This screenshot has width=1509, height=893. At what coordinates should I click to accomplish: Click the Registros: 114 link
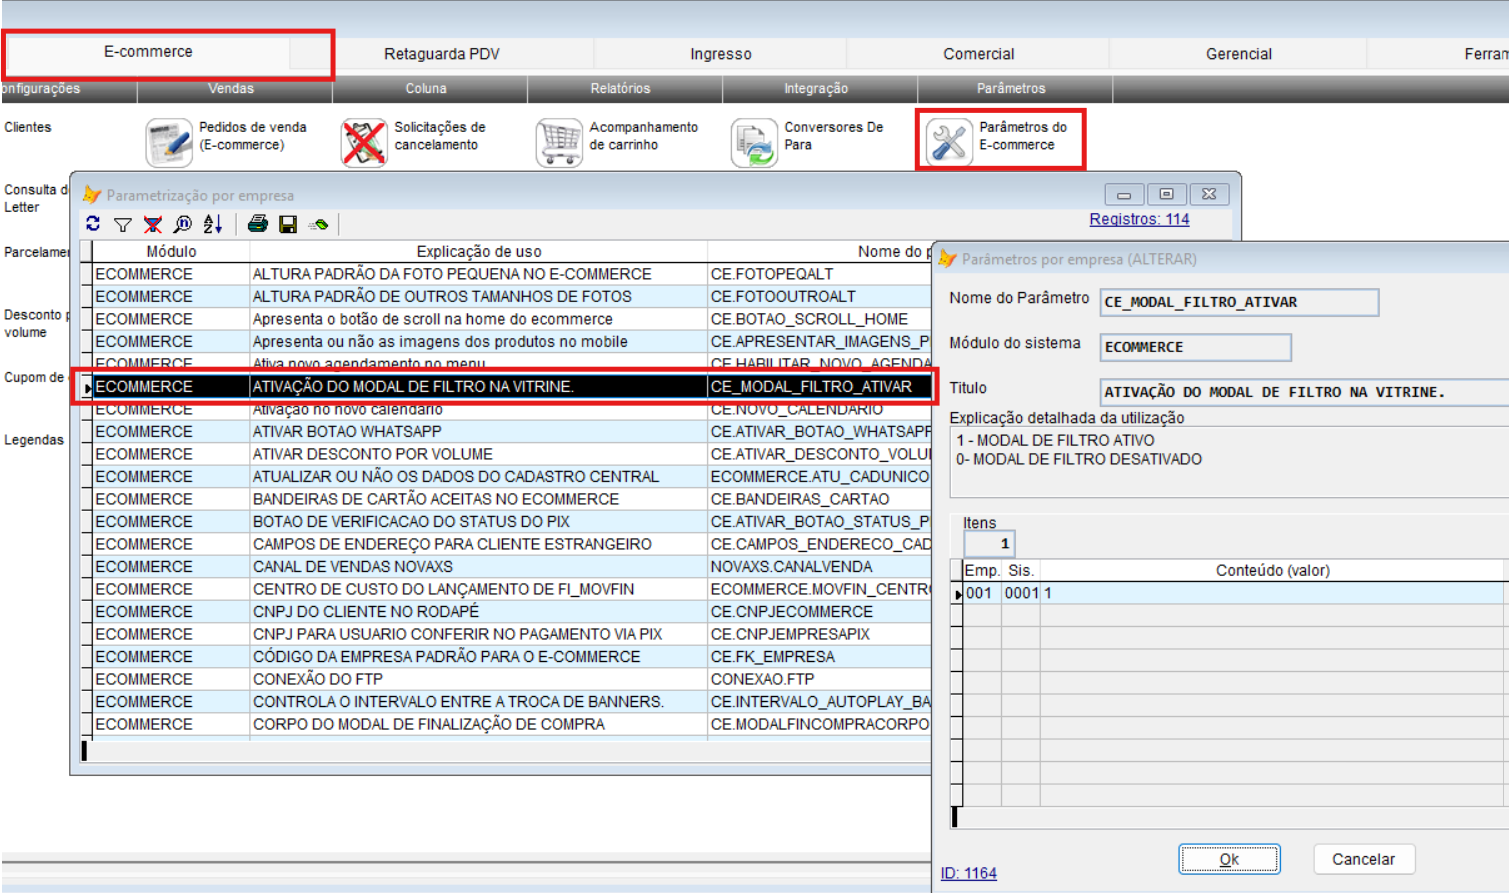[1139, 219]
